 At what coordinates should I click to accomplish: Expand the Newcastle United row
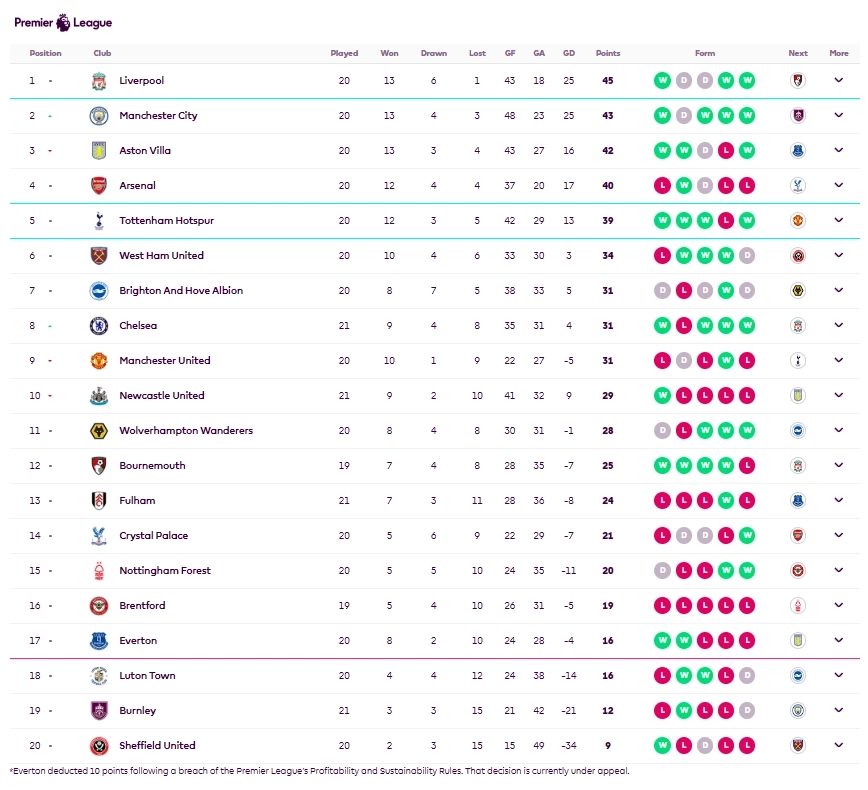(x=839, y=396)
